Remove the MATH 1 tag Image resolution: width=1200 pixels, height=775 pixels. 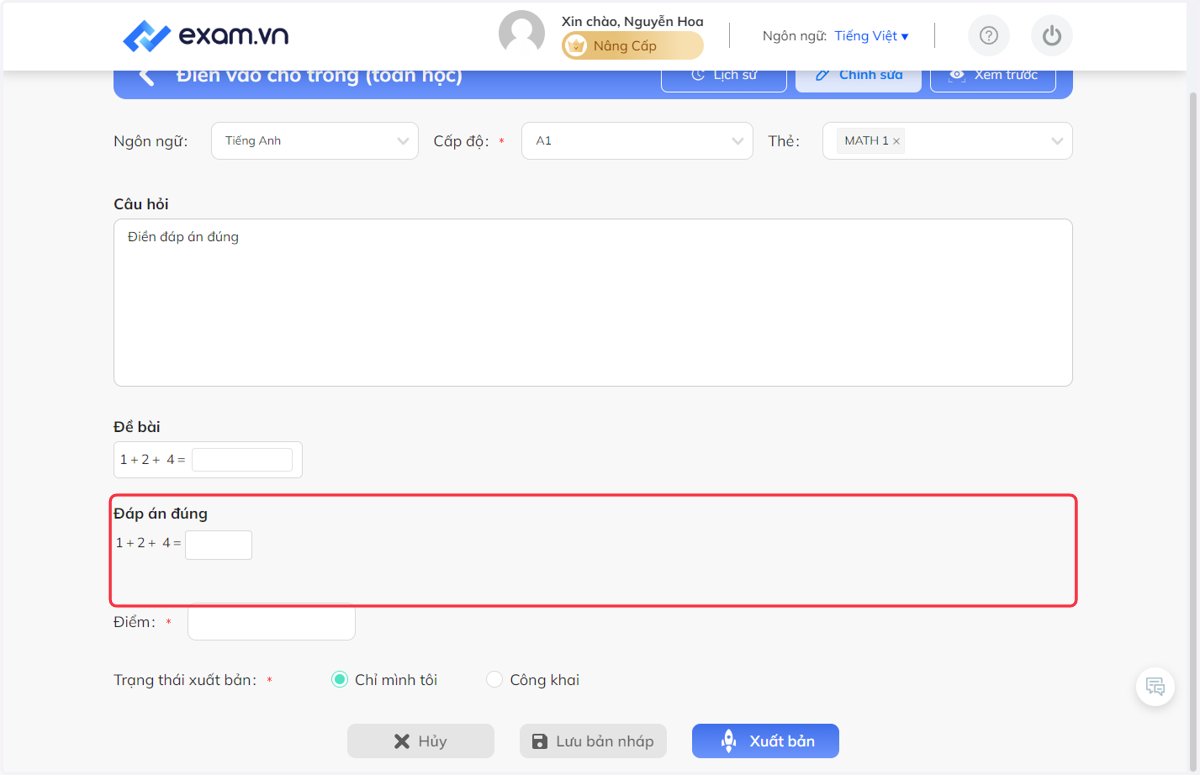pos(897,141)
